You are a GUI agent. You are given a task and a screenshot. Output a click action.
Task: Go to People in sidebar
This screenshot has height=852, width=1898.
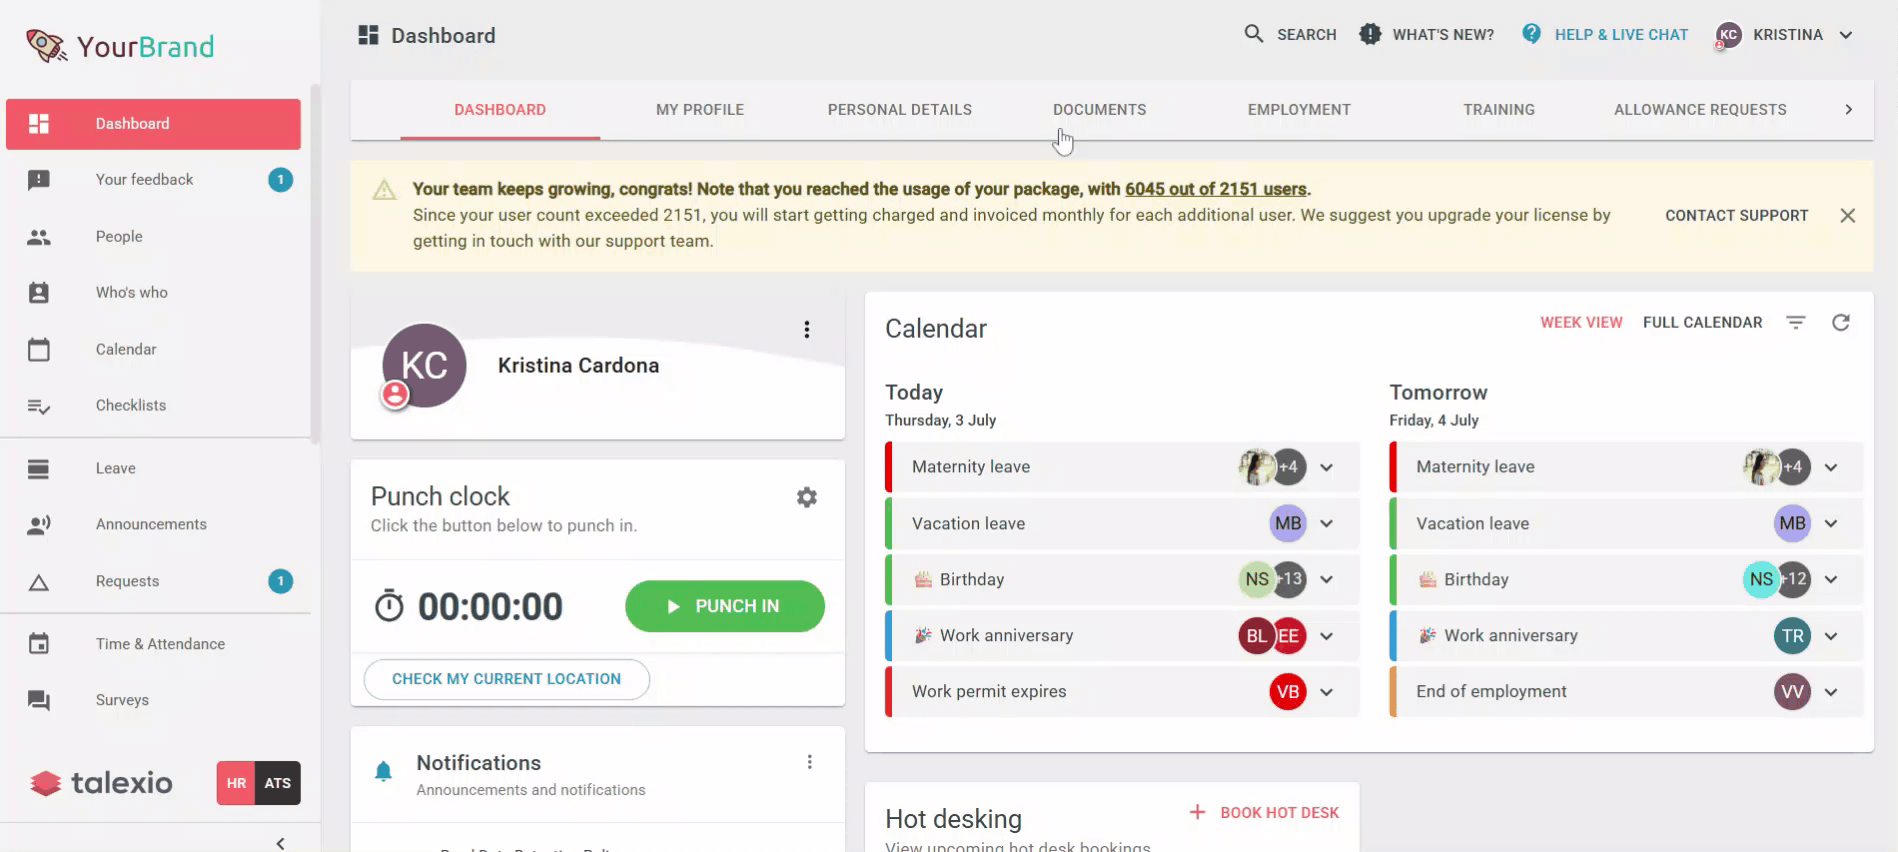coord(153,237)
